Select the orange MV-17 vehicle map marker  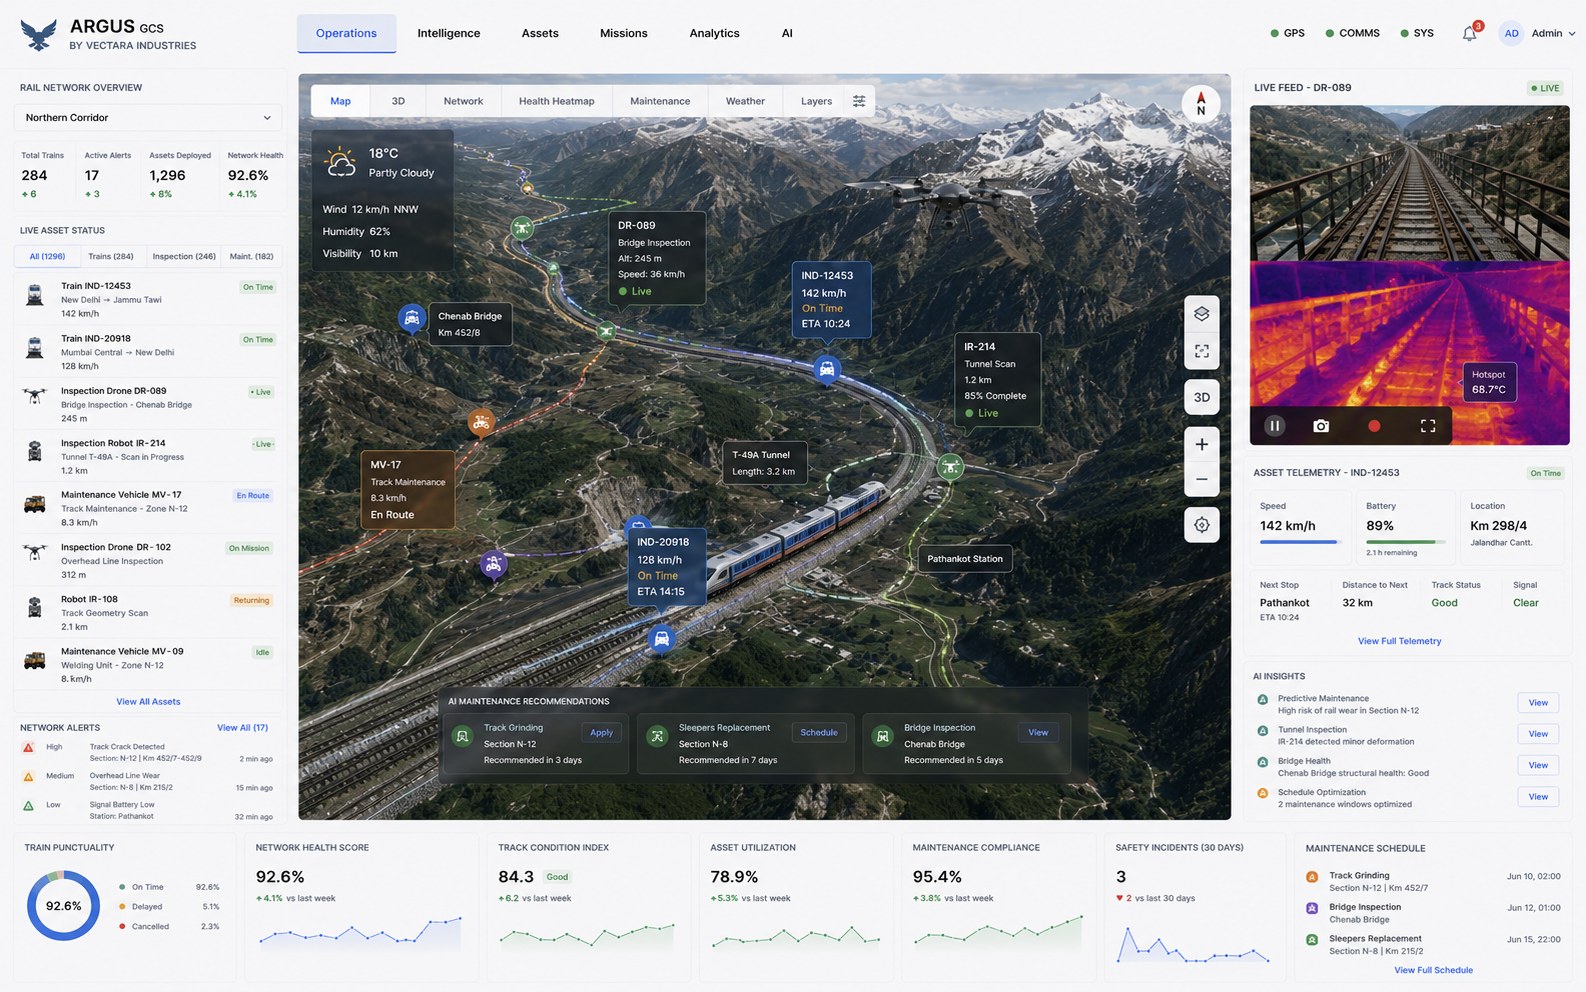(x=481, y=423)
